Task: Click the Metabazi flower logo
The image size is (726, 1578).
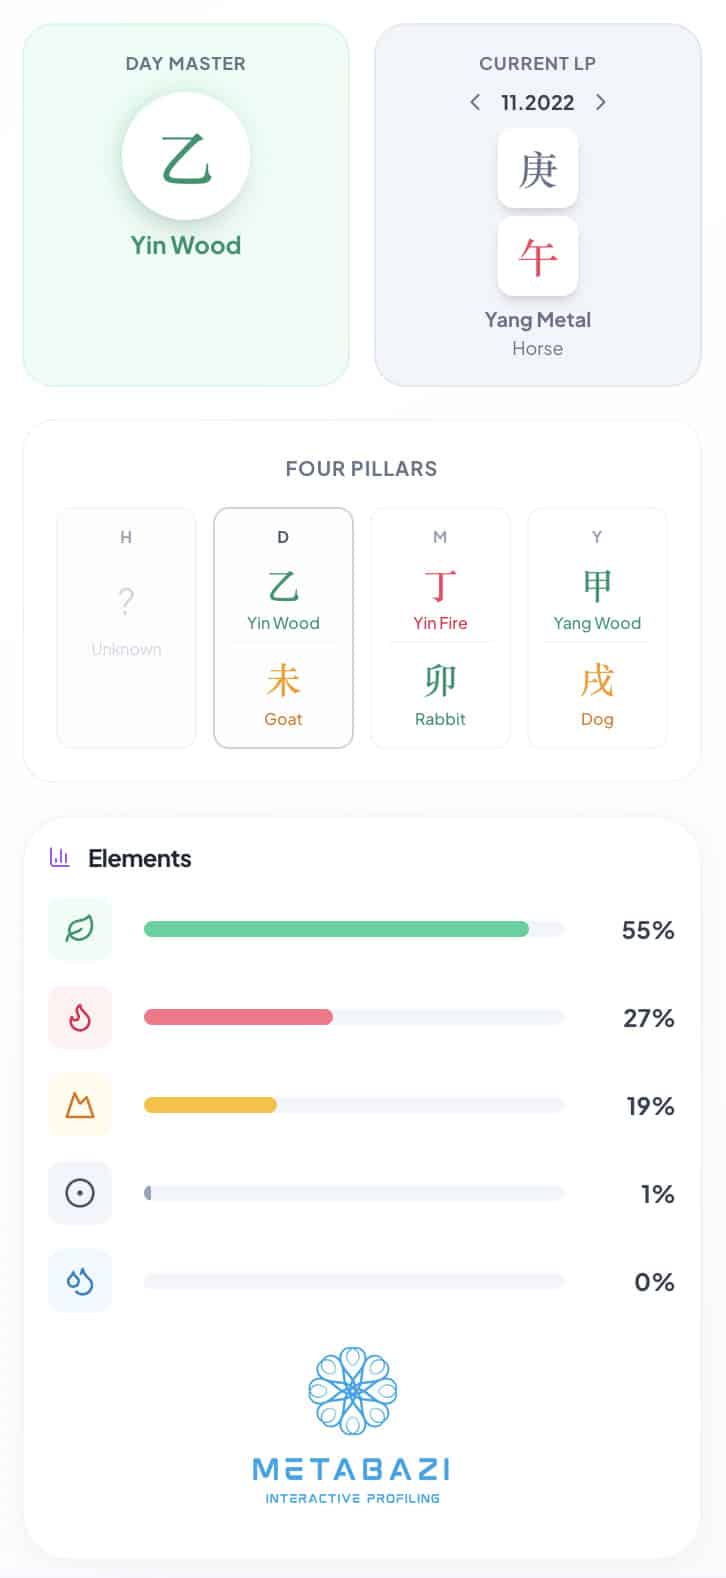Action: (353, 1391)
